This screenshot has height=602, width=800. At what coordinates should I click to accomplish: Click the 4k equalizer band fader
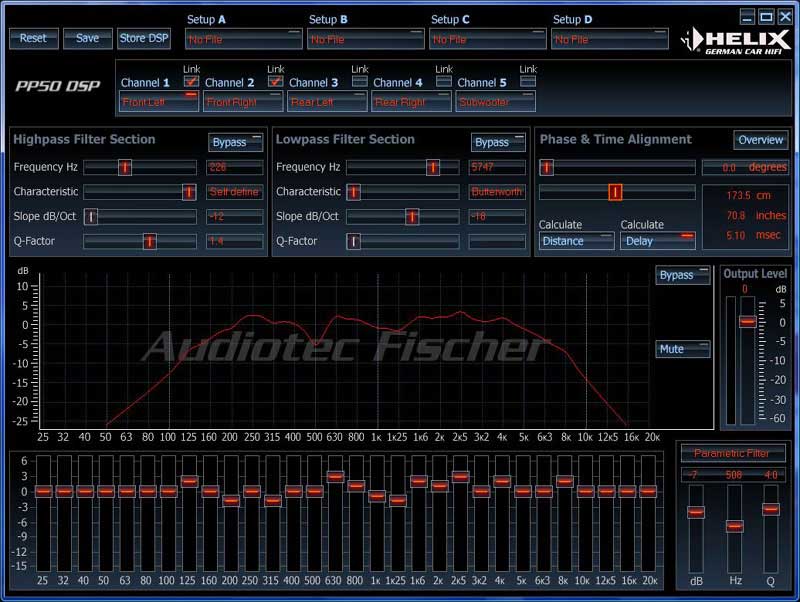(x=502, y=481)
